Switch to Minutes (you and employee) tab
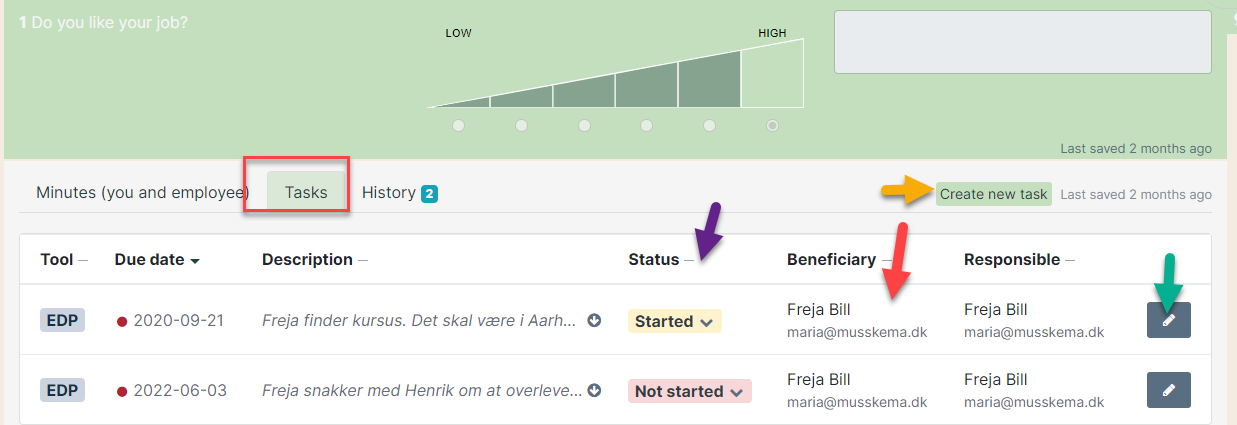This screenshot has width=1237, height=425. click(142, 192)
